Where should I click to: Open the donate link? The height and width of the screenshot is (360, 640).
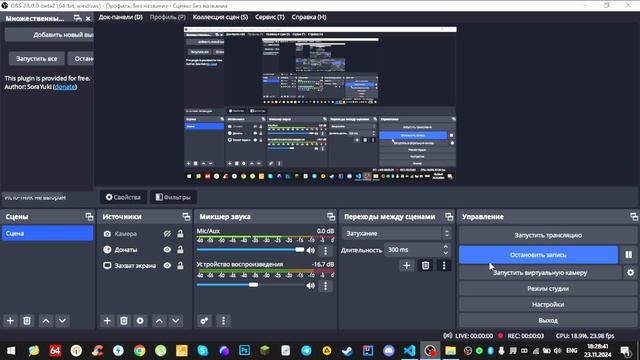64,87
